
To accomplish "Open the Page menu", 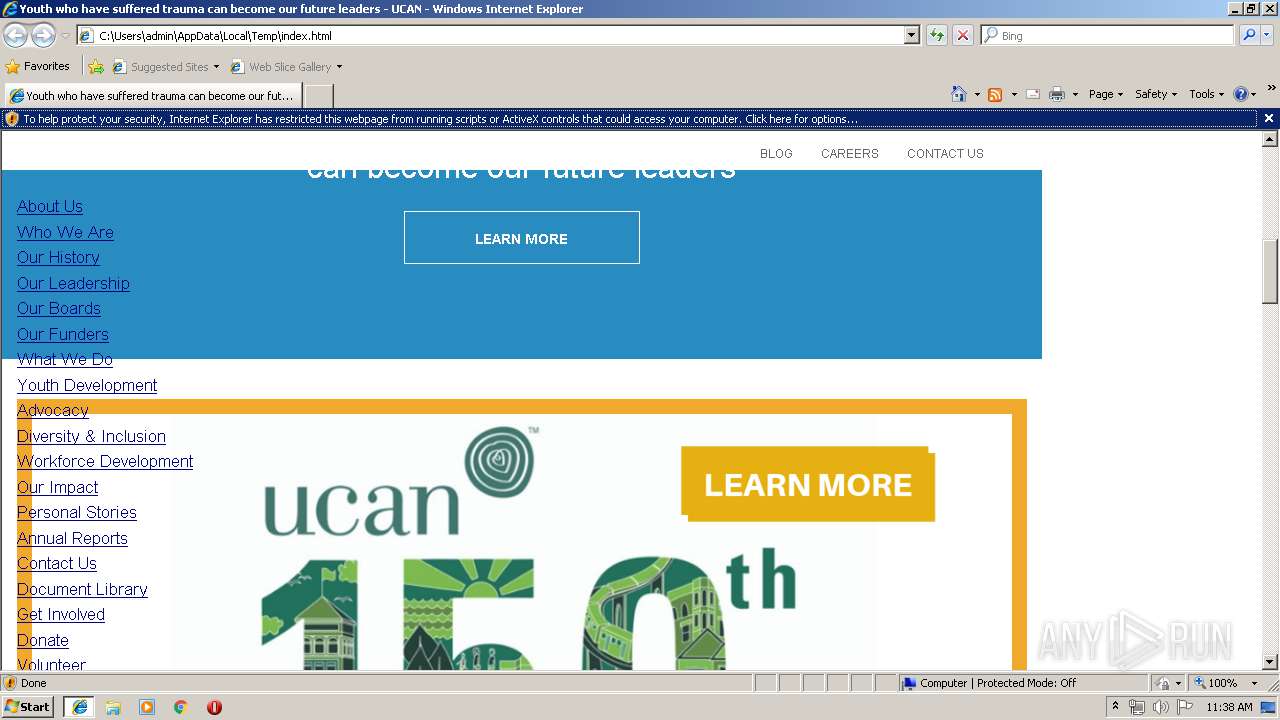I will coord(1106,94).
